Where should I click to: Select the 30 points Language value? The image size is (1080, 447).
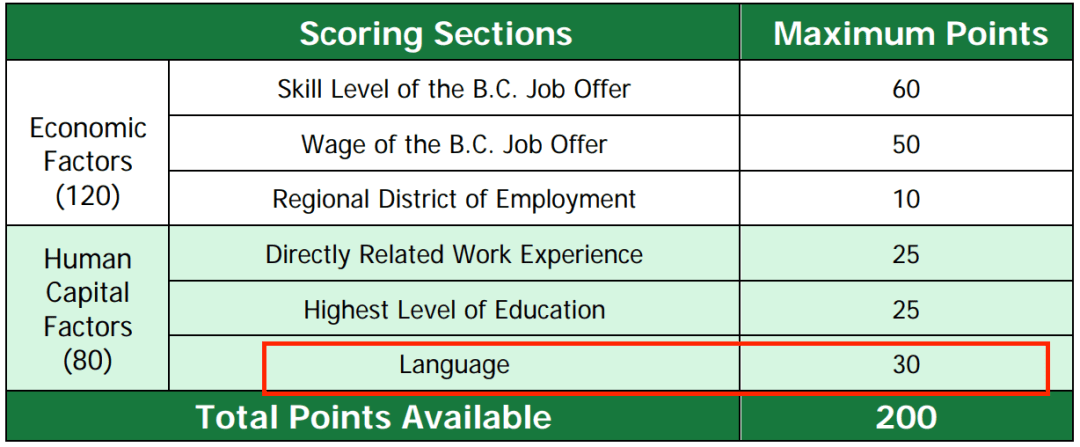click(x=906, y=365)
